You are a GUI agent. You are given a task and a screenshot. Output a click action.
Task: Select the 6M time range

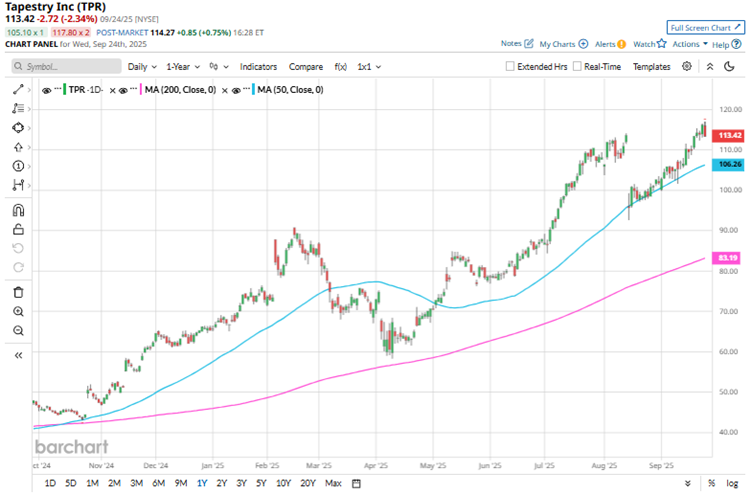pyautogui.click(x=158, y=484)
